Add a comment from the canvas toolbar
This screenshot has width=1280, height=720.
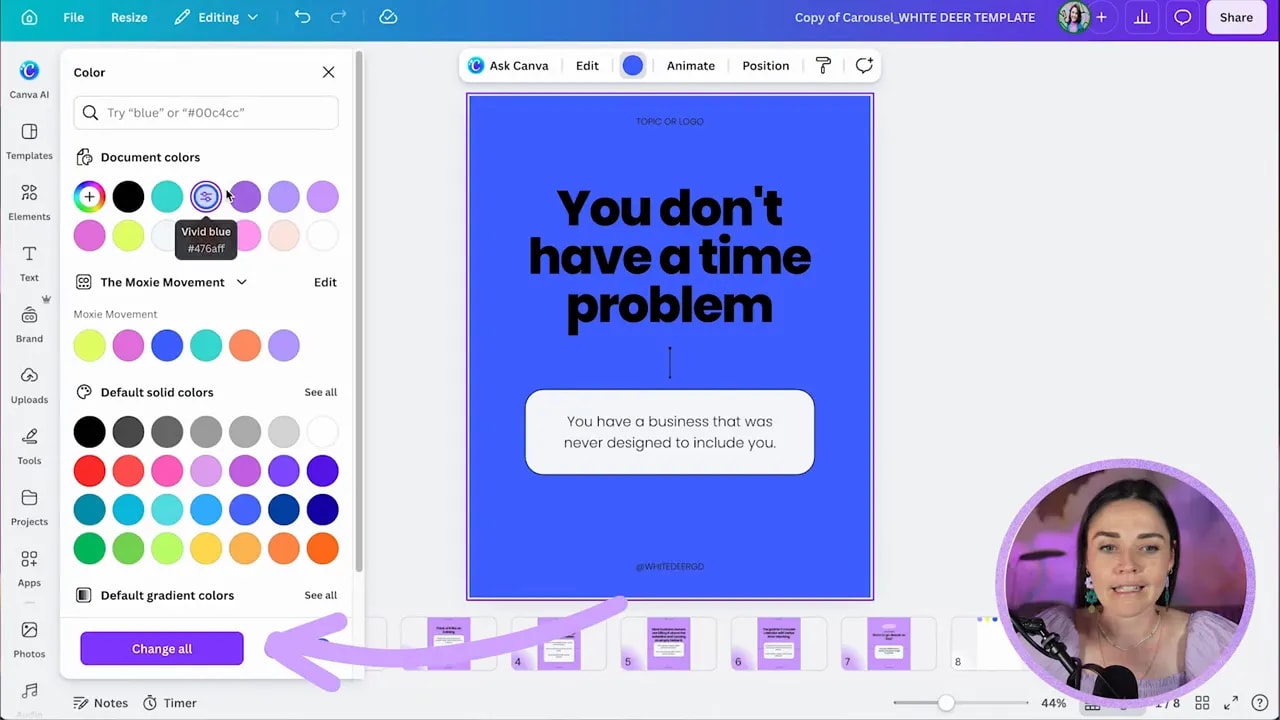point(864,65)
